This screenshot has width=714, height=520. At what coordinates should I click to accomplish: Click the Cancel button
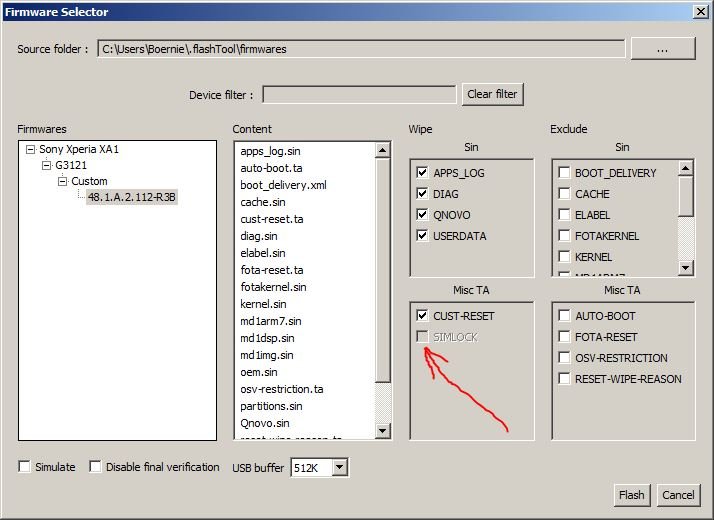[x=678, y=495]
